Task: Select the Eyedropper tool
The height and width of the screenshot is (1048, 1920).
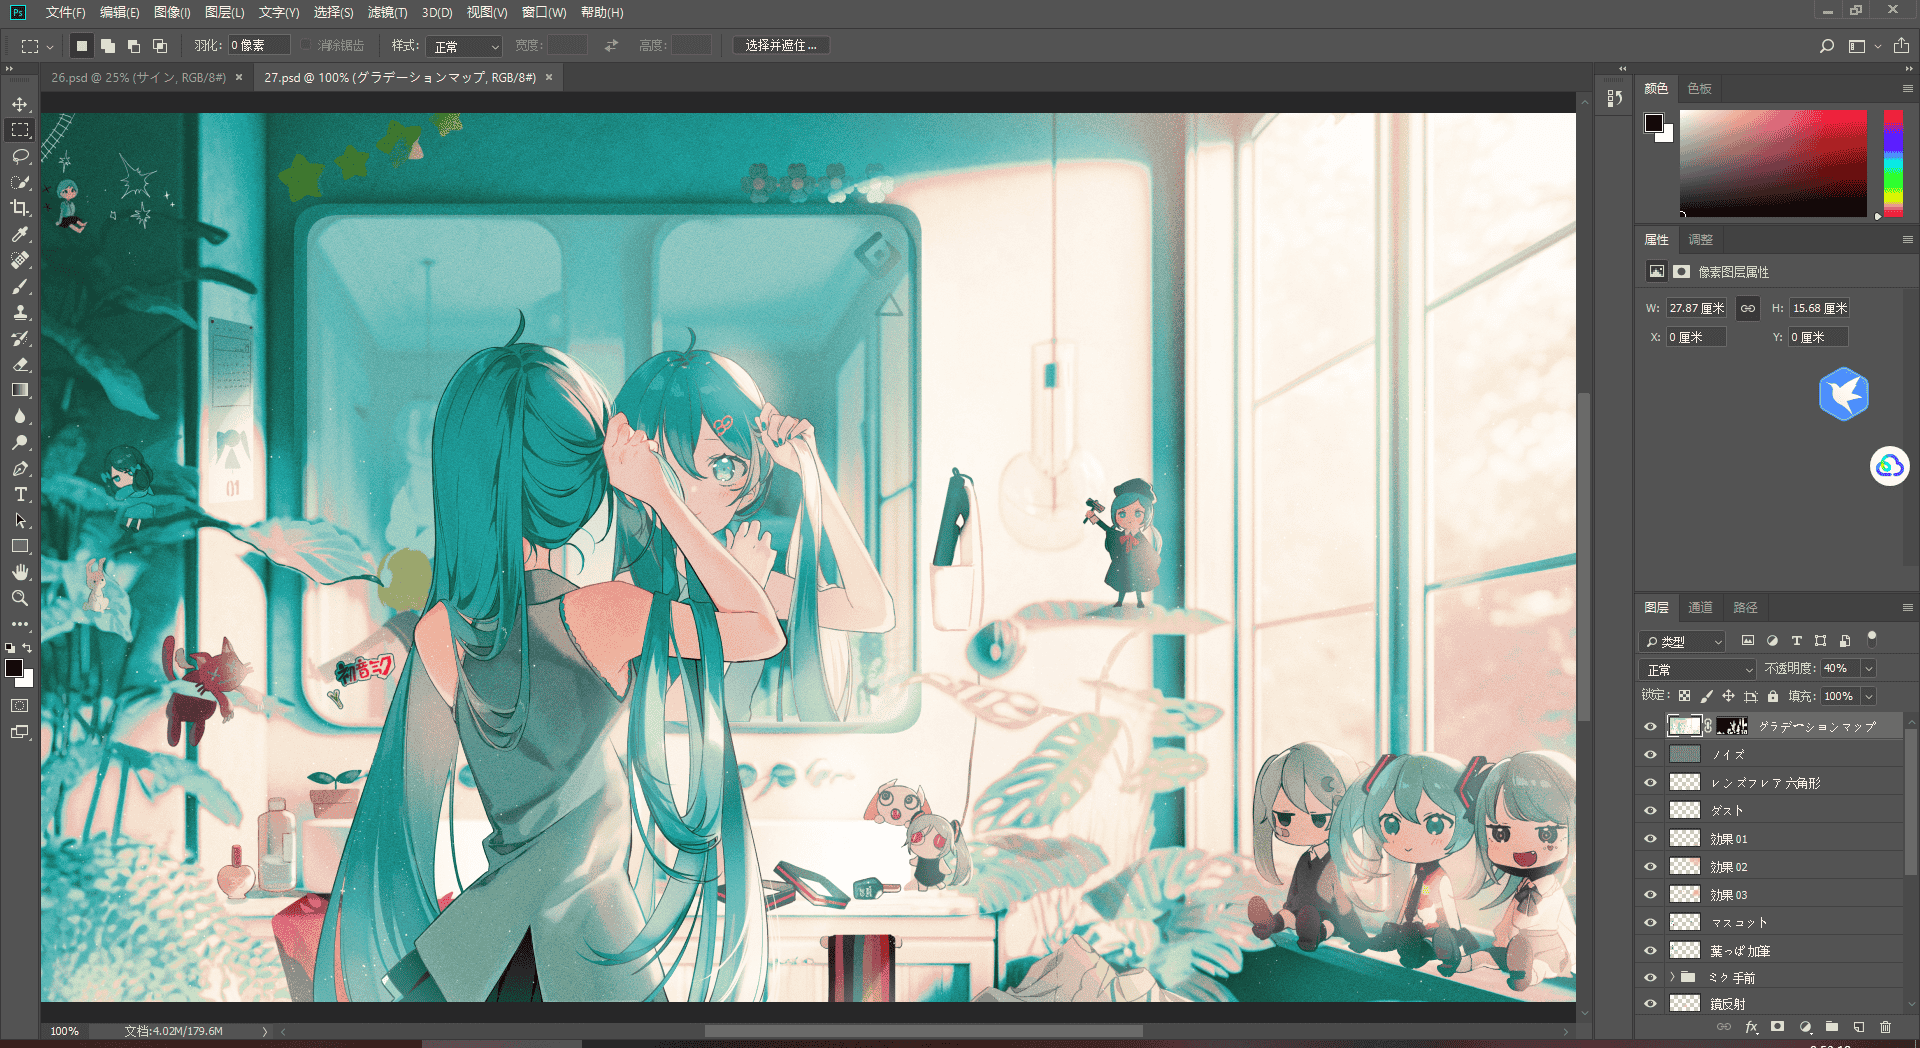Action: coord(20,234)
